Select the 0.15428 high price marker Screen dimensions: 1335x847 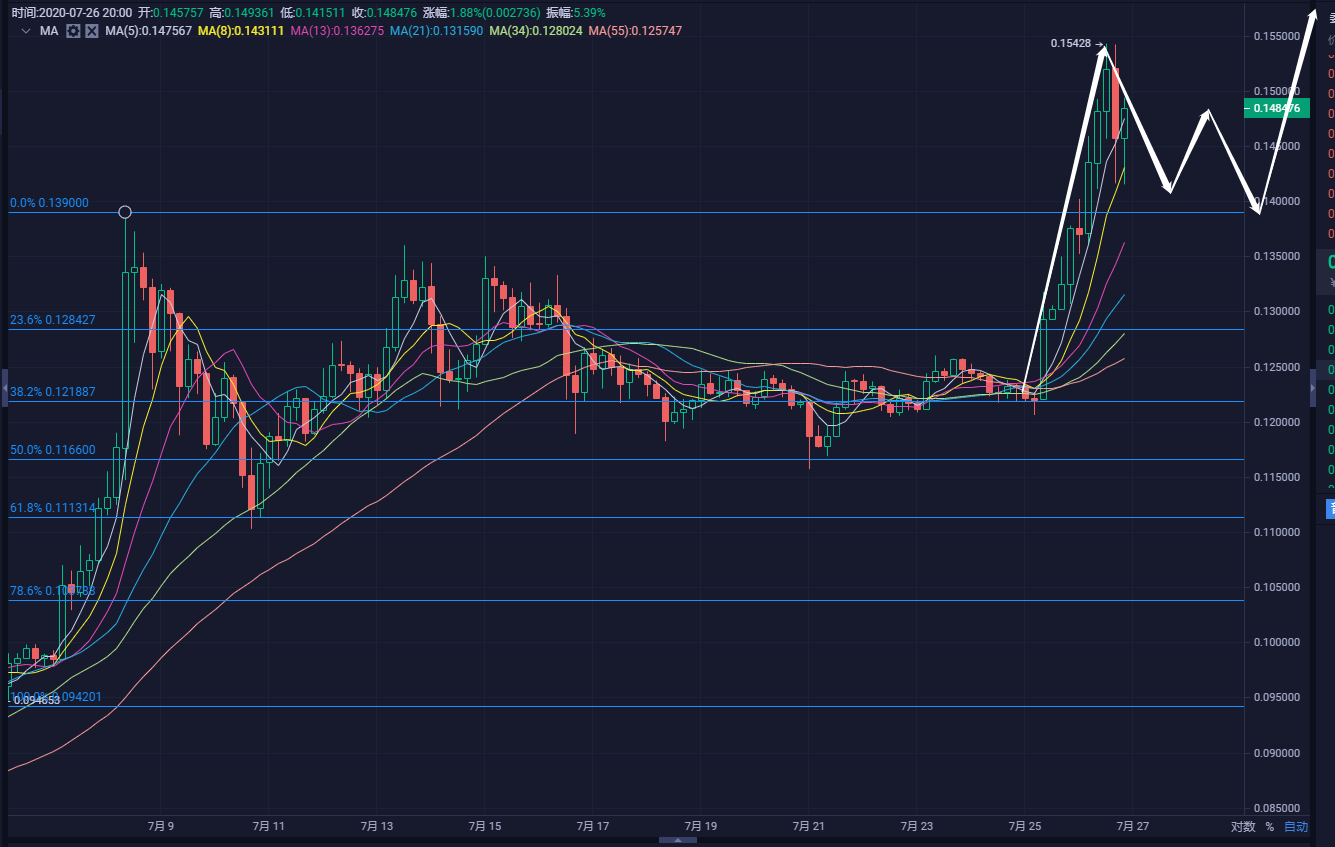point(1075,44)
